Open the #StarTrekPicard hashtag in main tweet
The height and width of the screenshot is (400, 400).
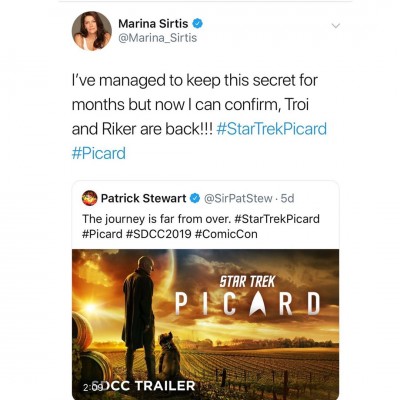pyautogui.click(x=272, y=129)
